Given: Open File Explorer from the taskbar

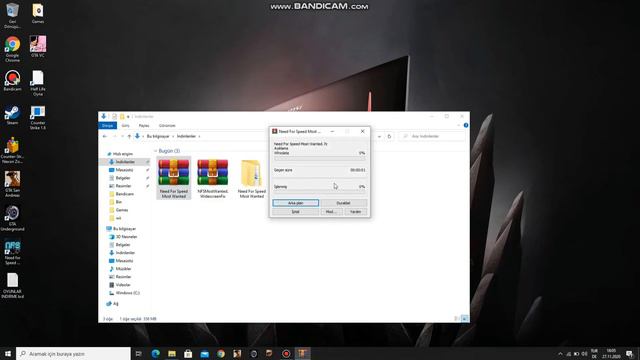Looking at the screenshot, I should click(172, 353).
